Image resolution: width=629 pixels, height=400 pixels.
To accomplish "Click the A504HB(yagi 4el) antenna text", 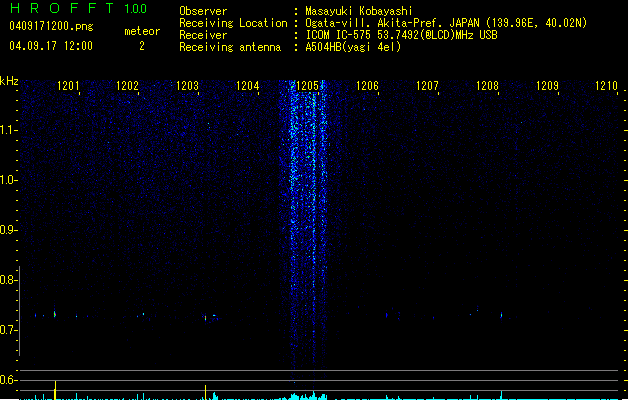I will pos(353,47).
